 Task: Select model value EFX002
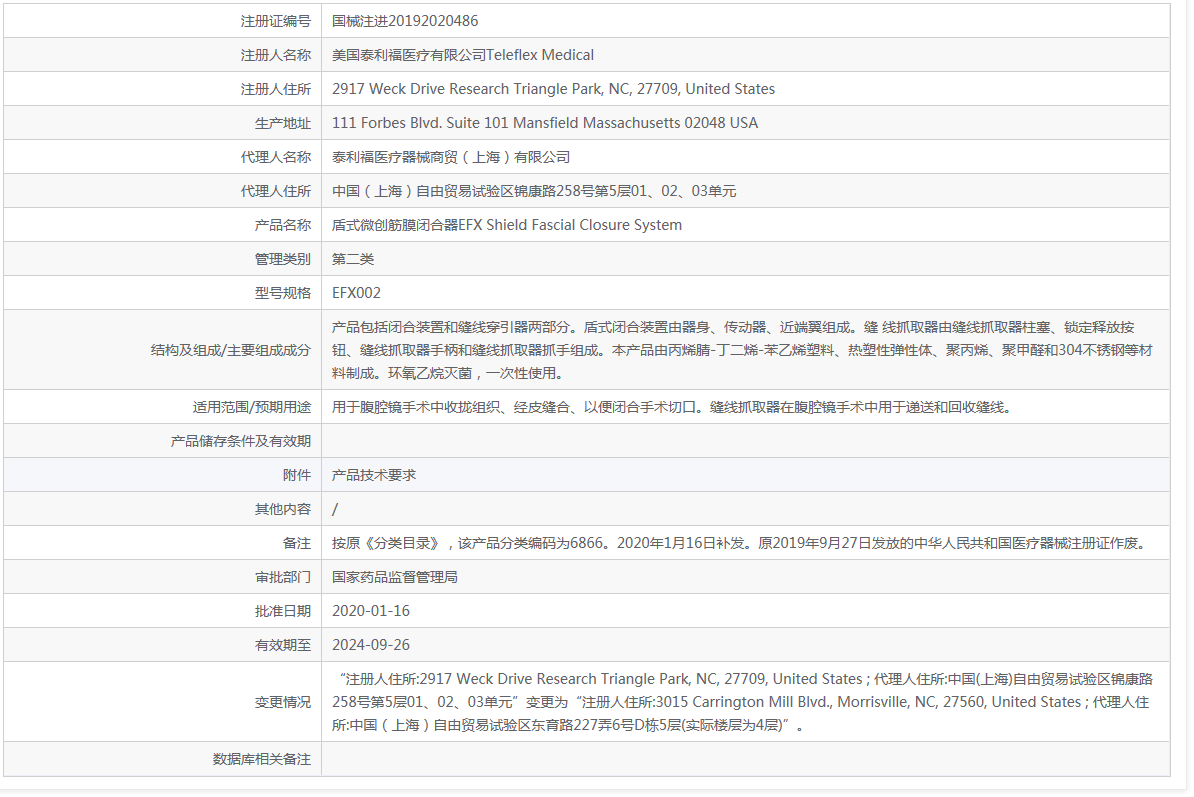pos(356,293)
